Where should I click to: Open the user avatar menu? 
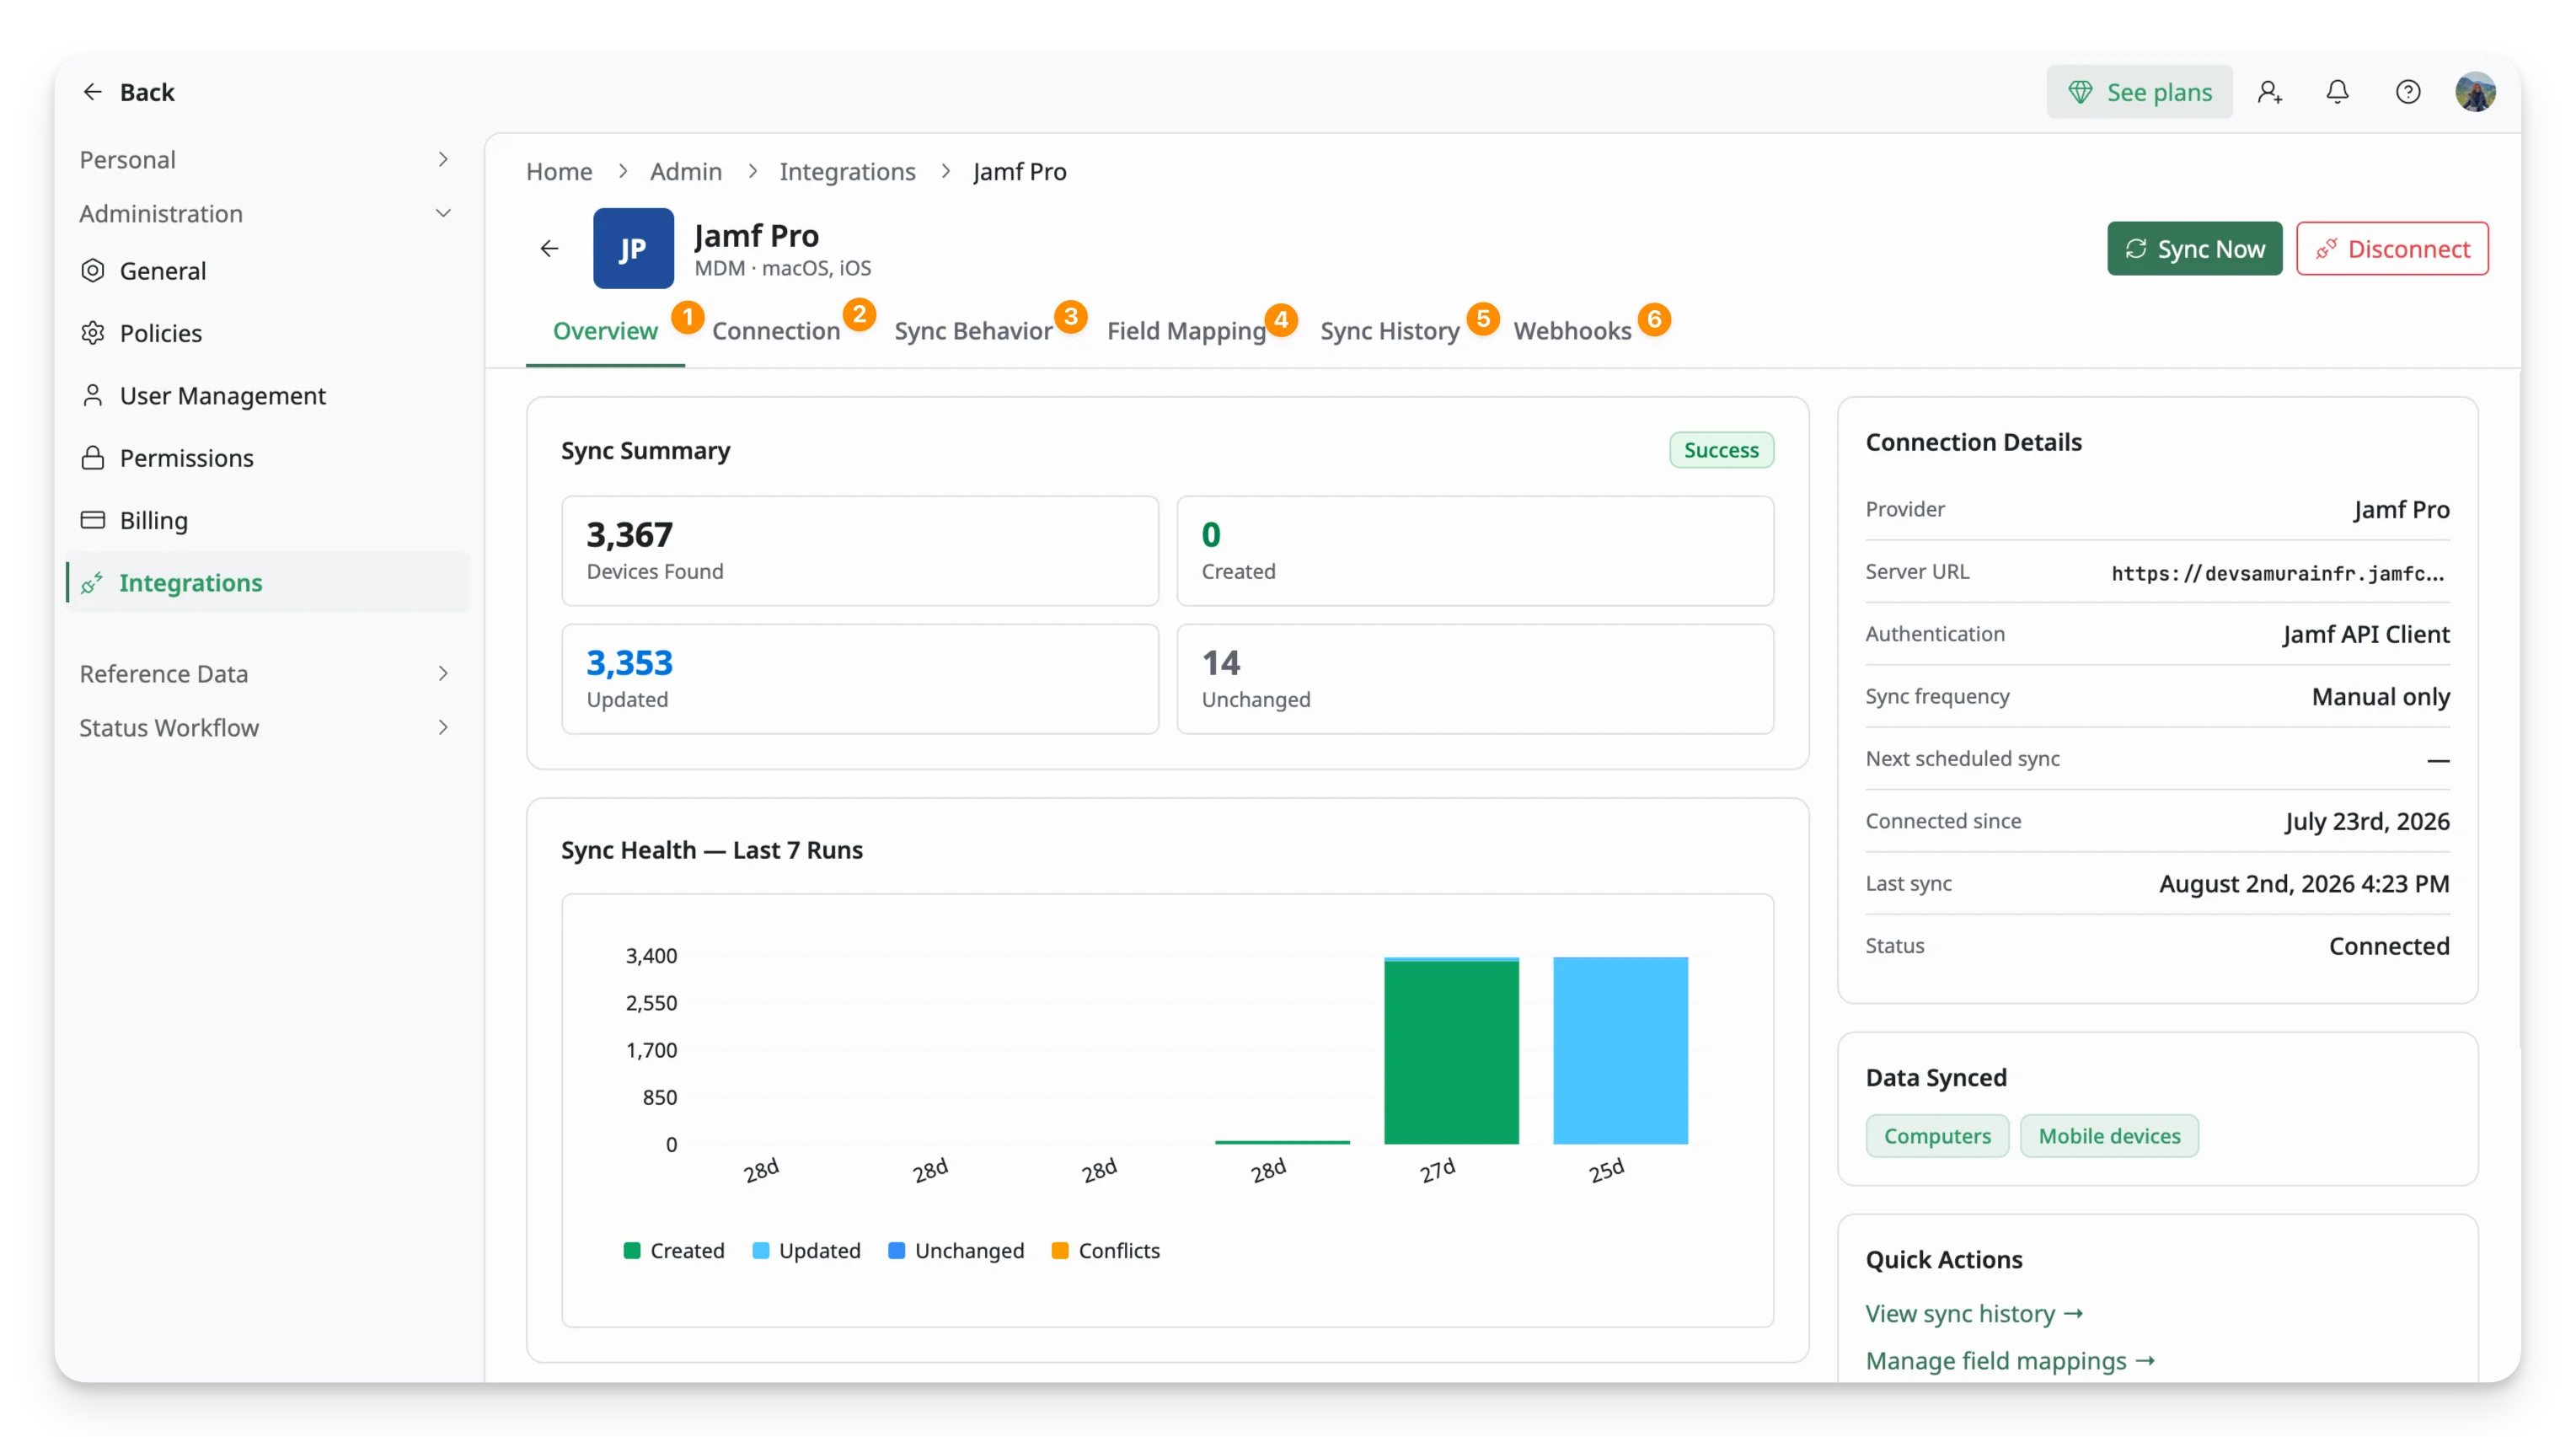(2475, 92)
